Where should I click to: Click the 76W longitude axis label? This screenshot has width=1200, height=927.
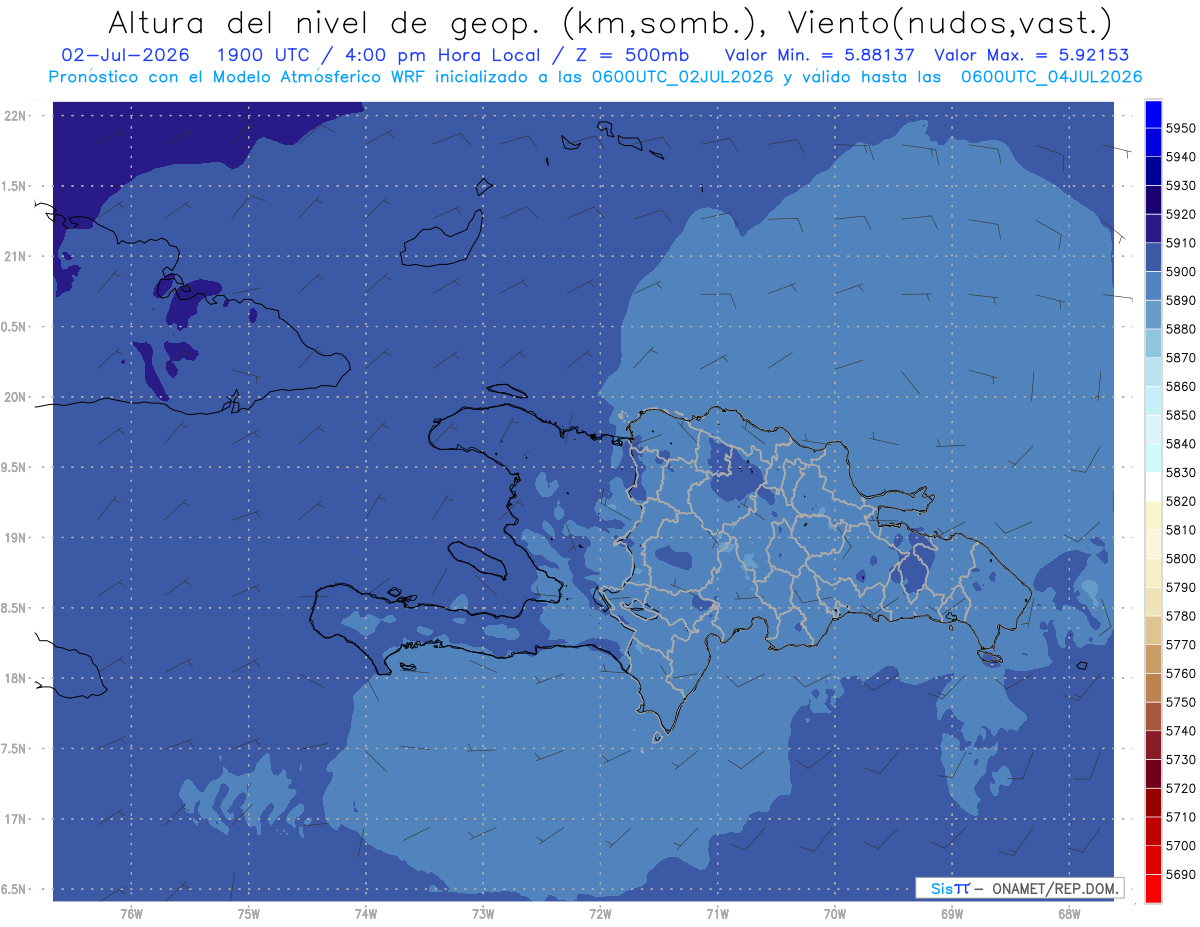point(131,912)
